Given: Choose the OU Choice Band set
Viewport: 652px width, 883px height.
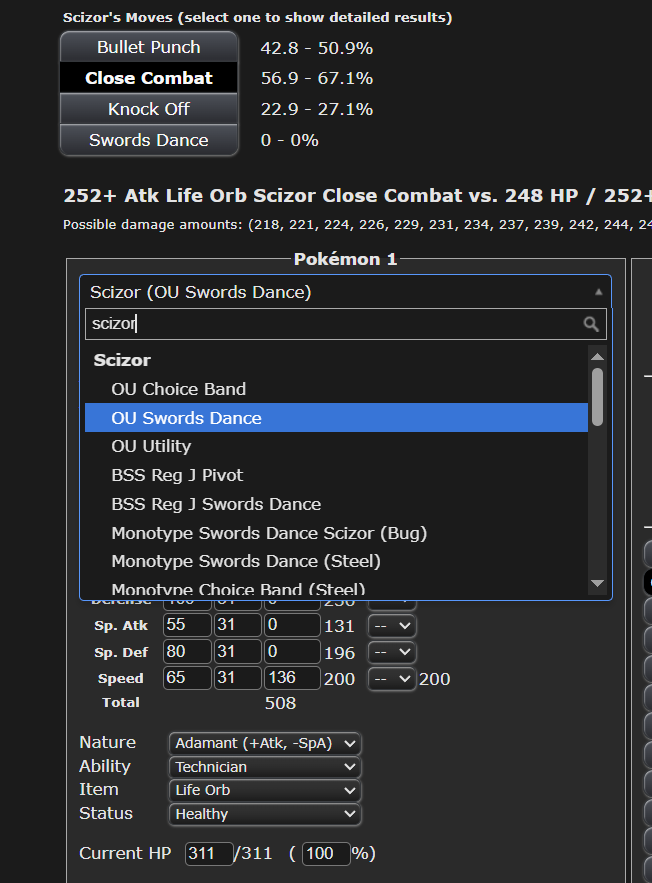Looking at the screenshot, I should (336, 389).
